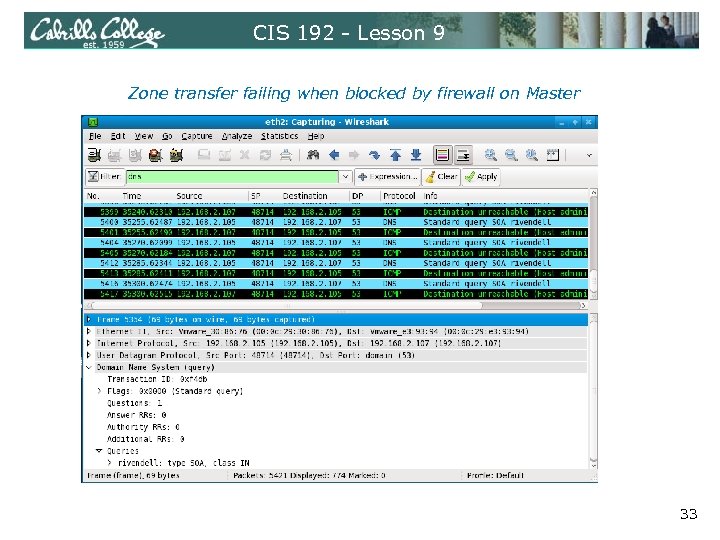This screenshot has height=540, width=720.
Task: Jump to first packet arrow icon
Action: 395,155
